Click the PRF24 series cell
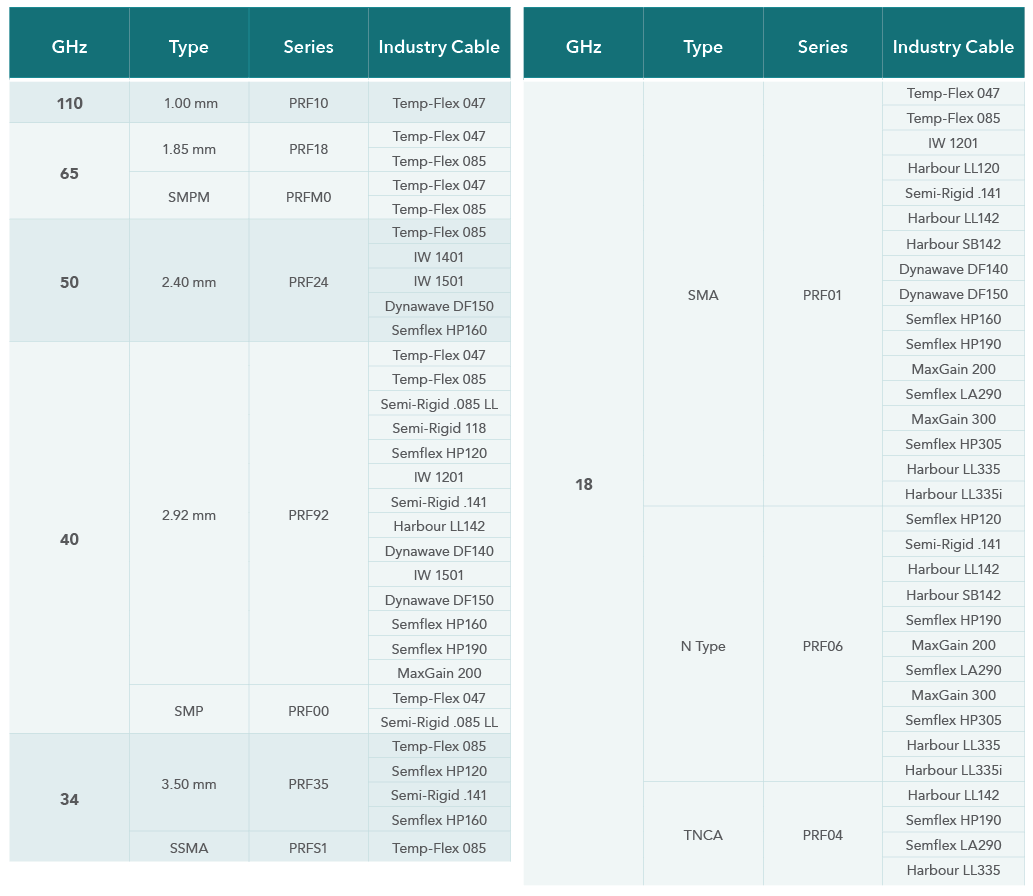Viewport: 1033px width, 896px height. (x=308, y=282)
